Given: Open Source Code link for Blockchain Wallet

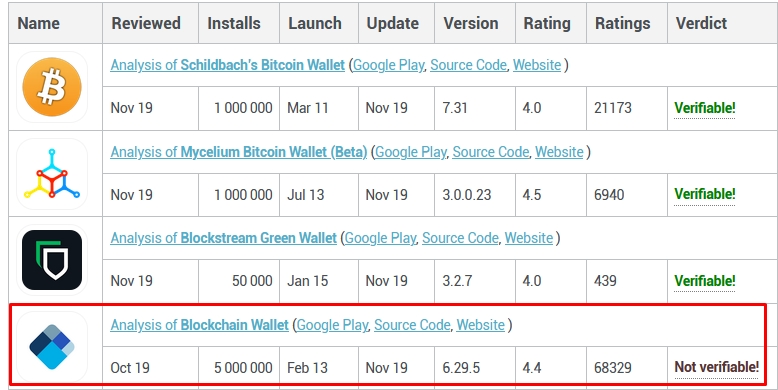Looking at the screenshot, I should tap(412, 325).
